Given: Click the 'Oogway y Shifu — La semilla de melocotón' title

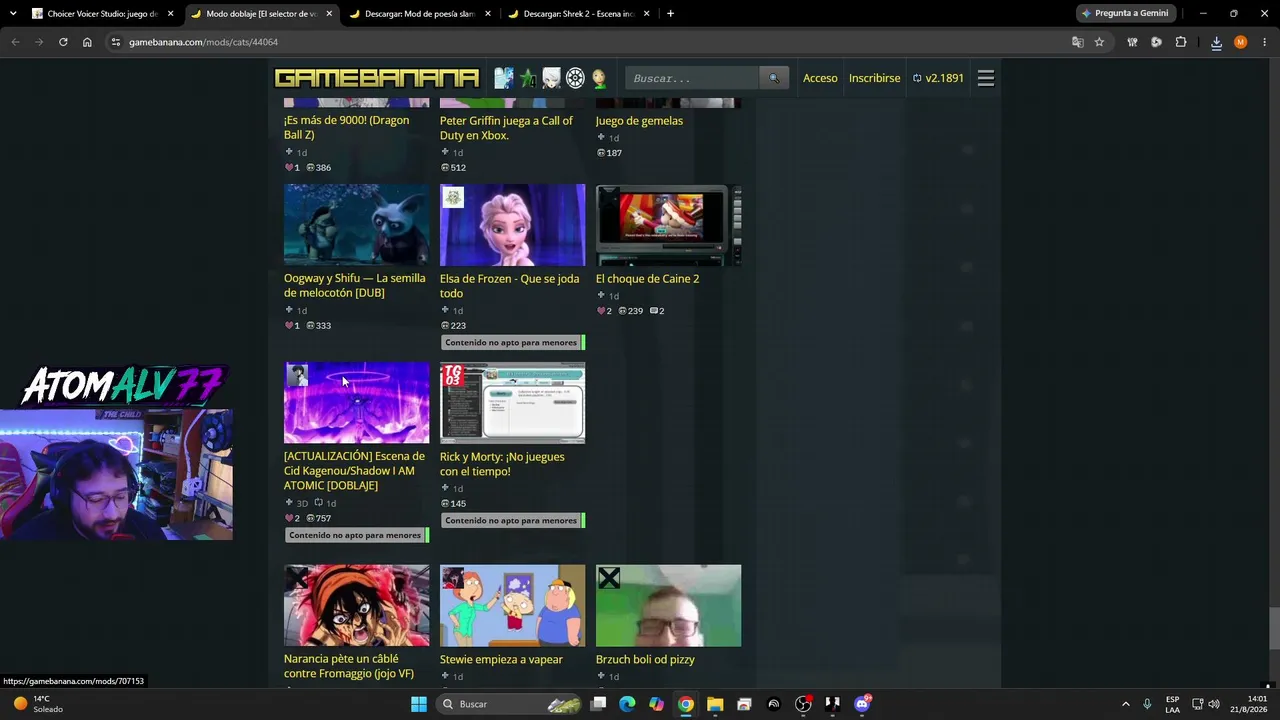Looking at the screenshot, I should point(354,286).
